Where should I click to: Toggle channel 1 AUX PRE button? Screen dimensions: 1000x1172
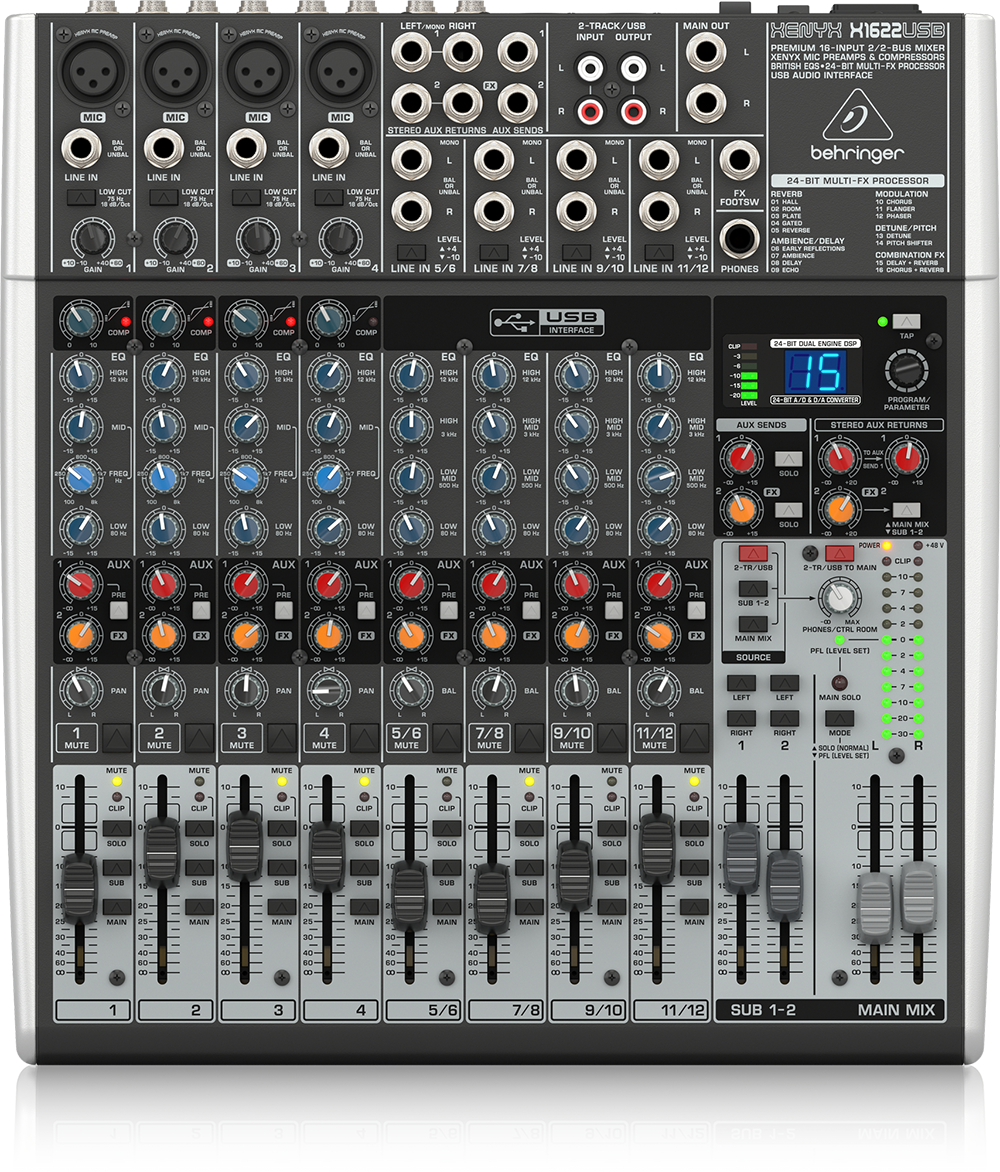[119, 611]
